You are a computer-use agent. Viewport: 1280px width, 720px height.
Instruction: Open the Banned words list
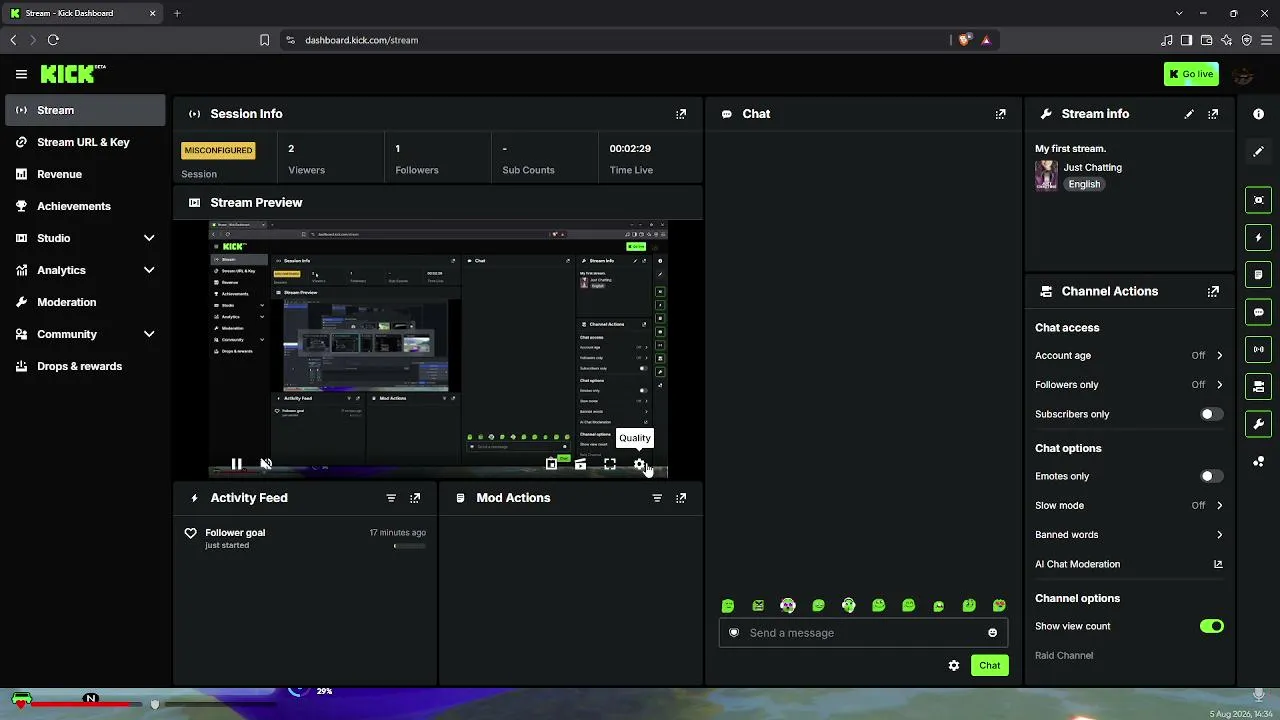(x=1129, y=535)
